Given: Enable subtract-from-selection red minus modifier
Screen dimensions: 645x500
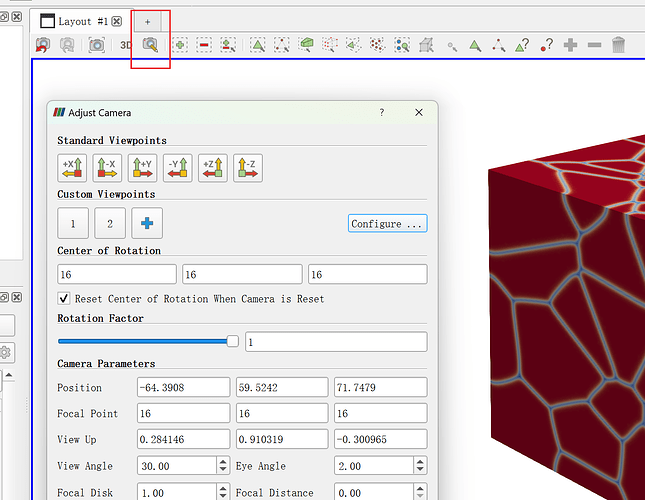Looking at the screenshot, I should pos(204,45).
